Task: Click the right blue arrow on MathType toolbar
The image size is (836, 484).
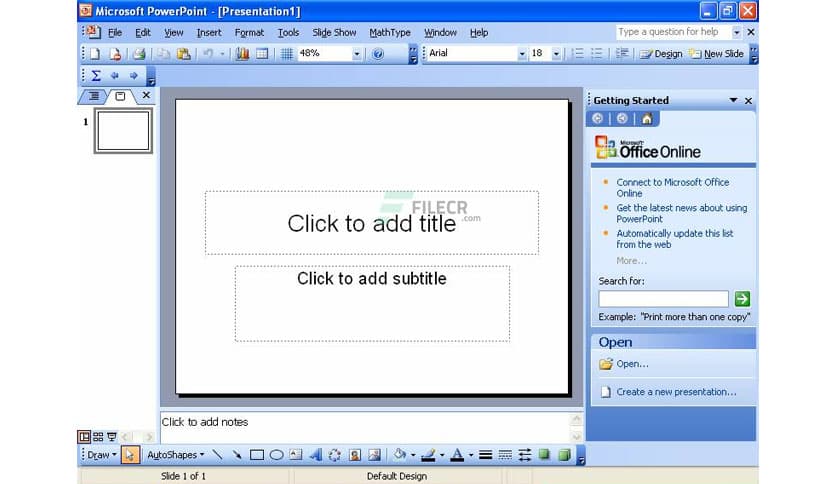Action: (133, 76)
